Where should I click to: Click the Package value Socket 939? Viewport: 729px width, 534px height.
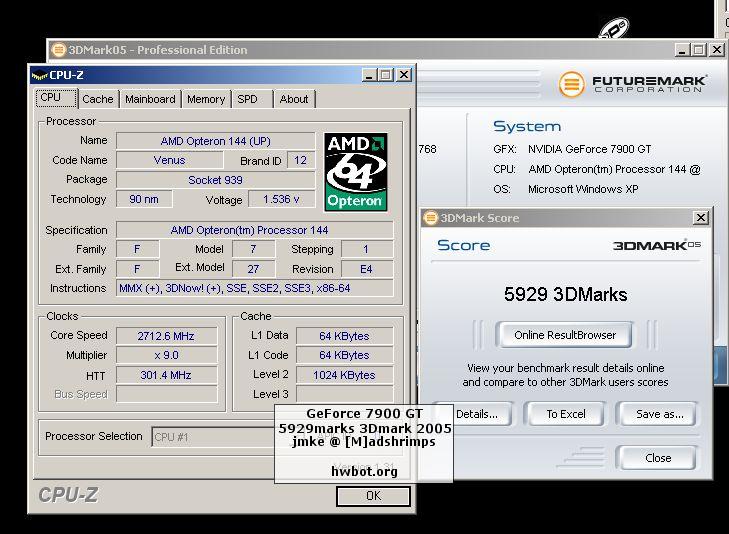tap(215, 180)
